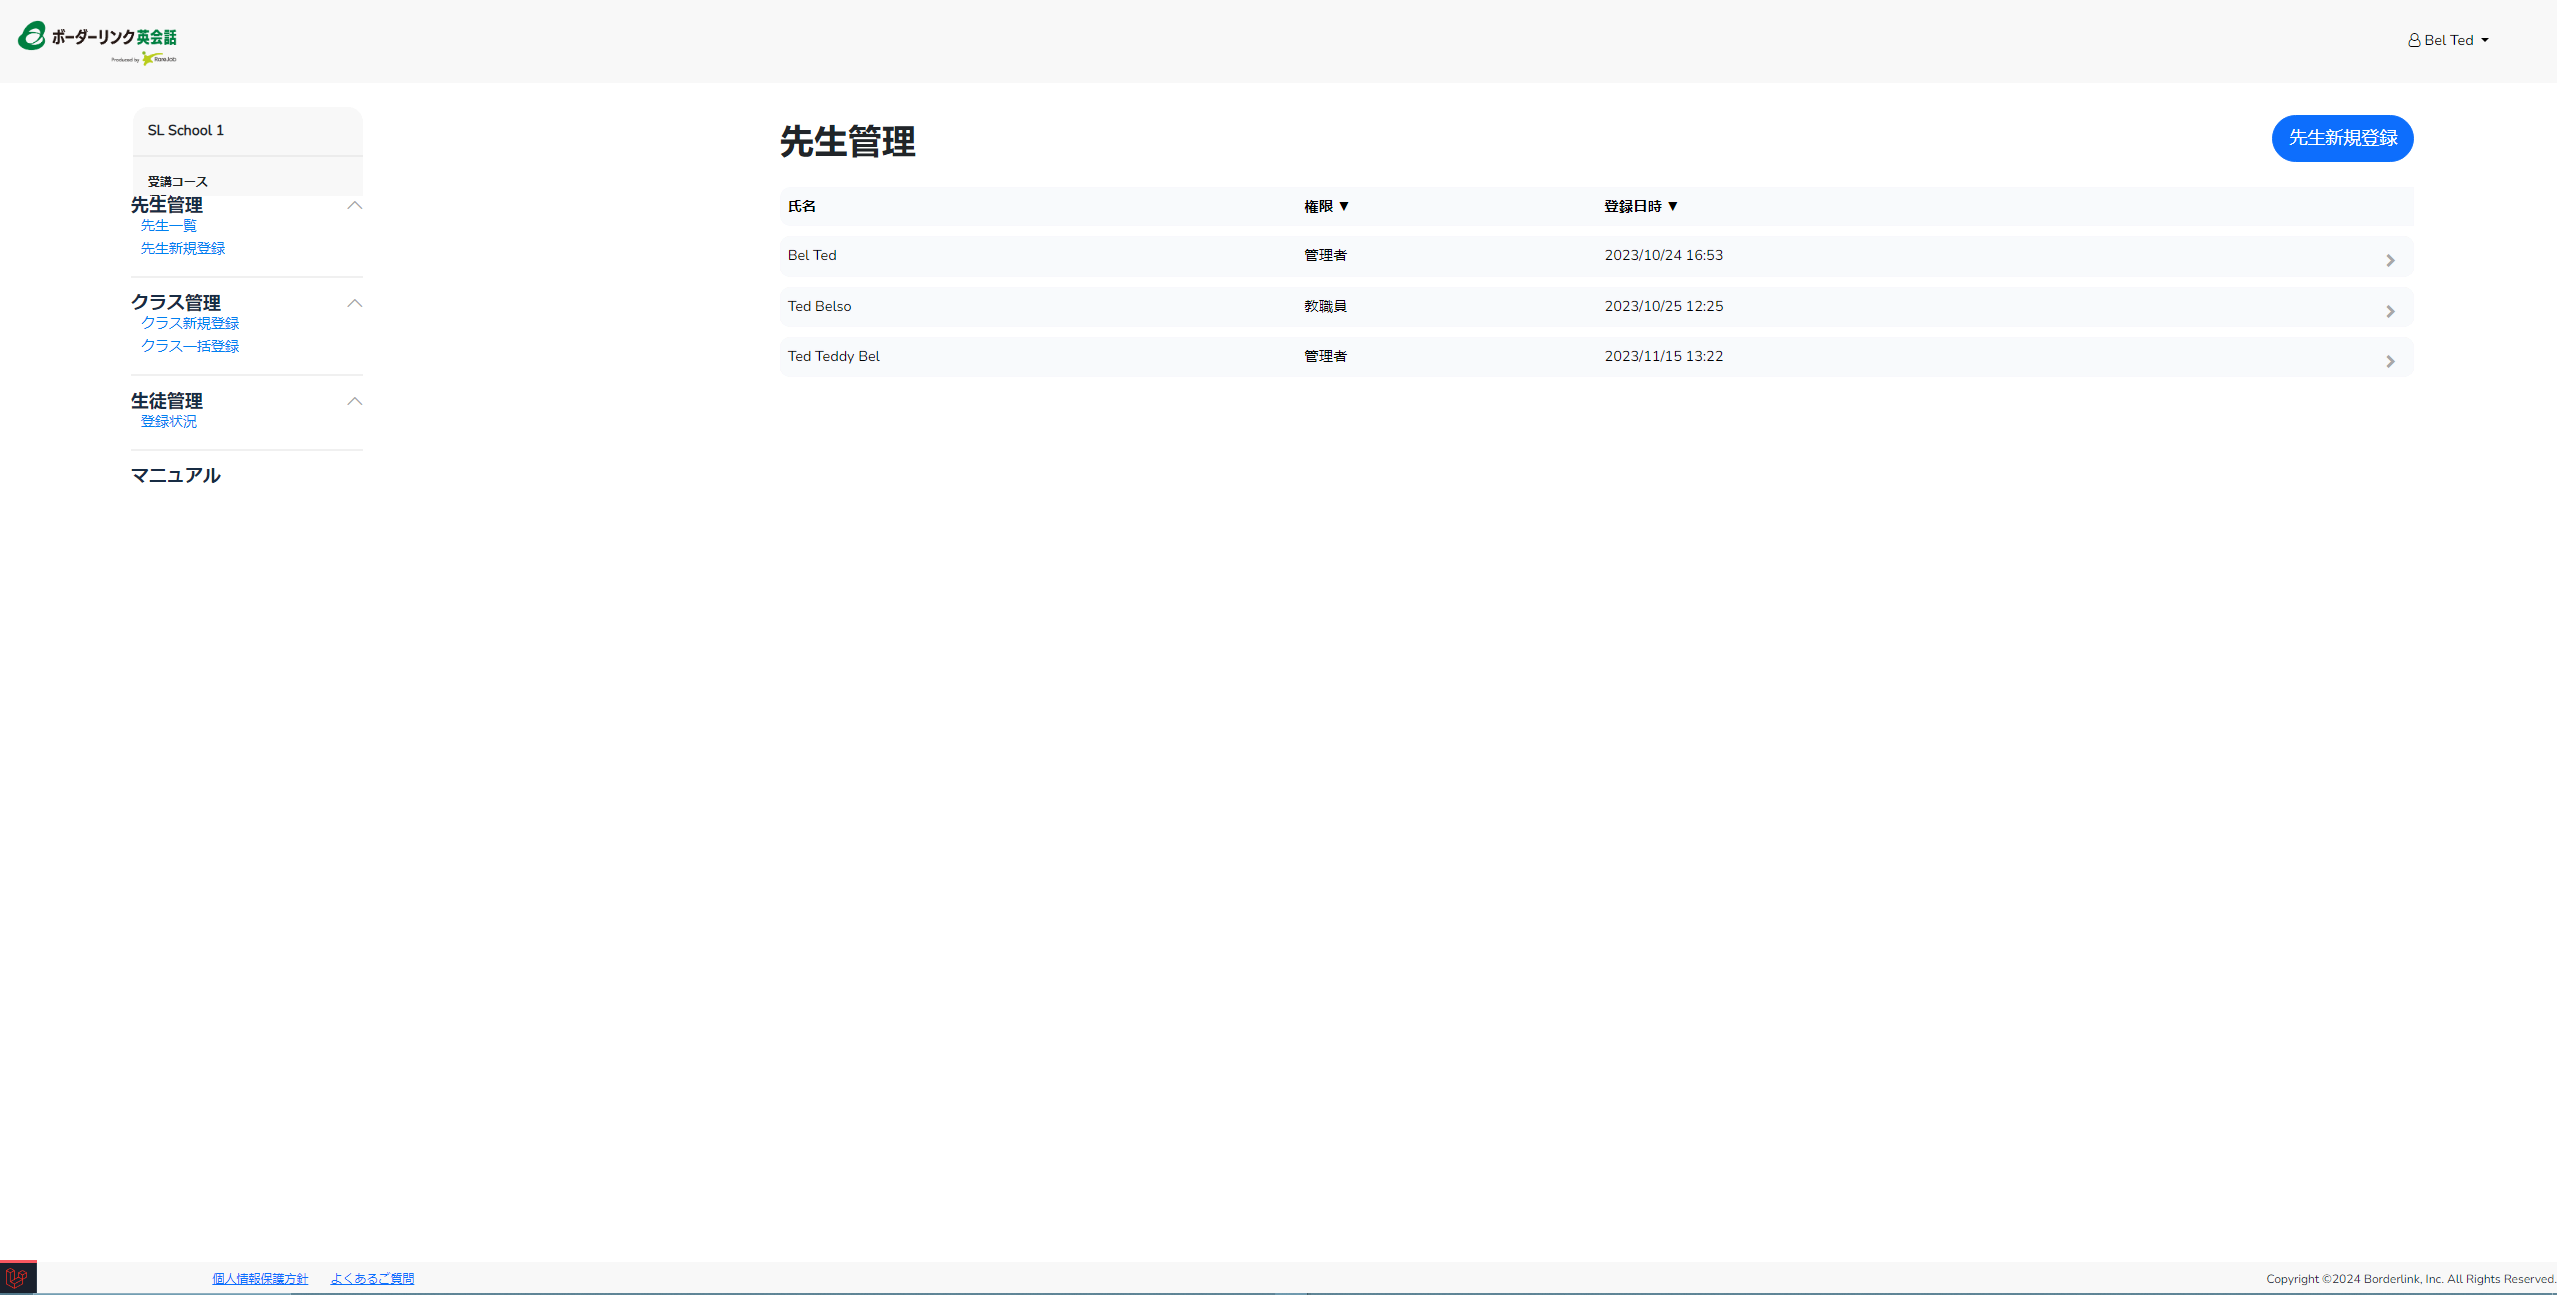The height and width of the screenshot is (1295, 2557).
Task: Open Ted Teddy Bel row arrow icon
Action: (2390, 362)
